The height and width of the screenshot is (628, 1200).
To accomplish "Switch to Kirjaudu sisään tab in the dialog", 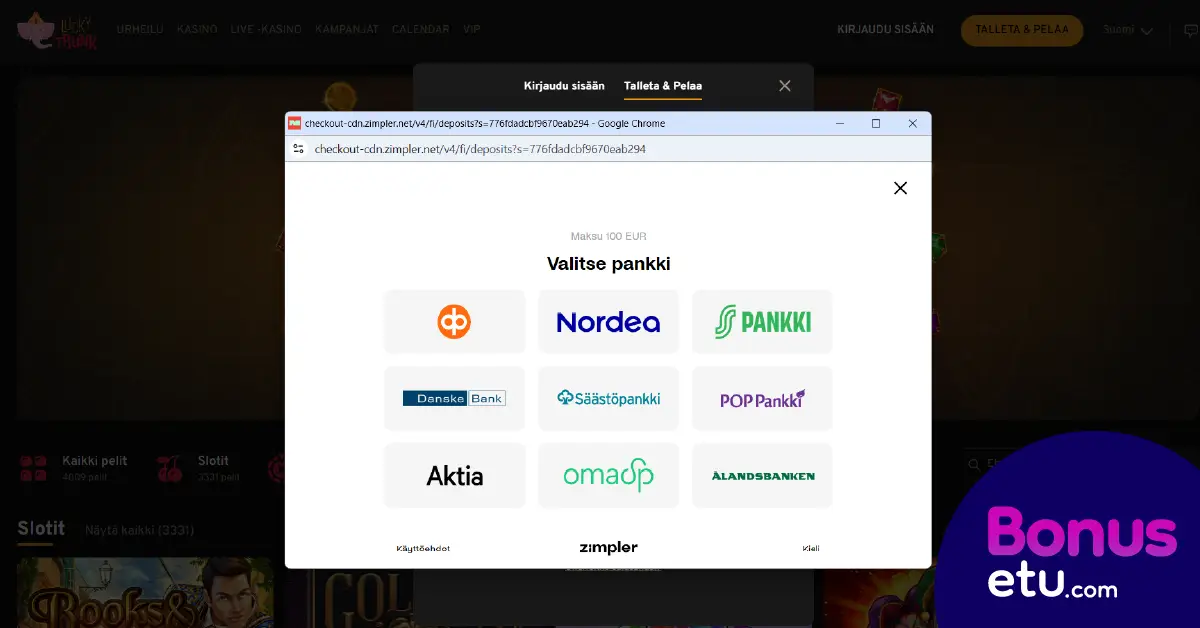I will pyautogui.click(x=564, y=86).
